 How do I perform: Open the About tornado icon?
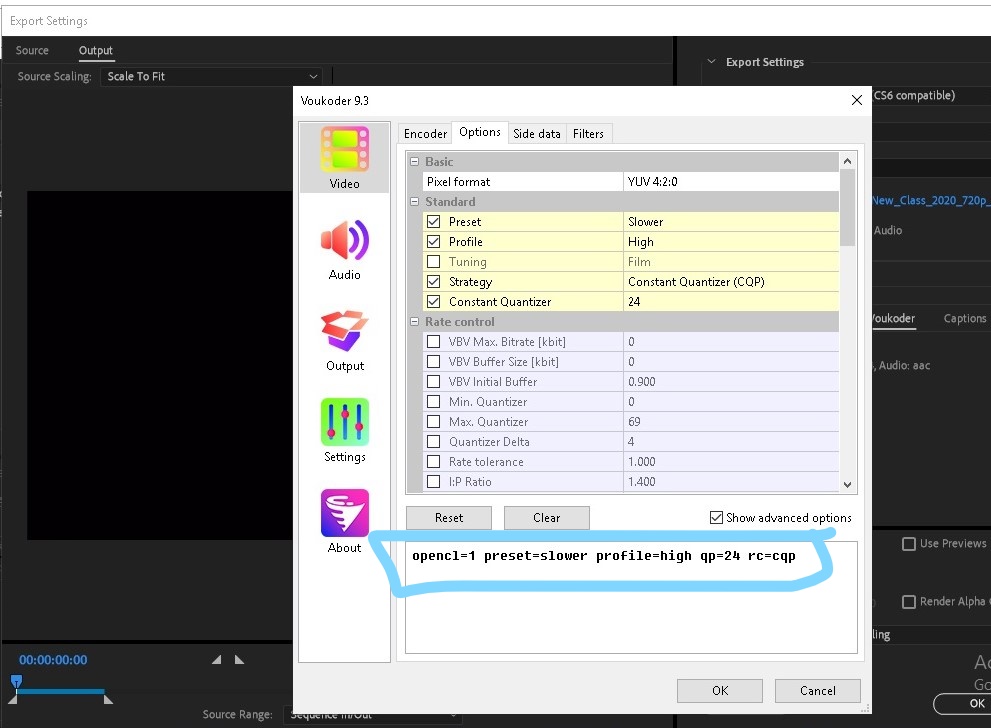pyautogui.click(x=344, y=514)
